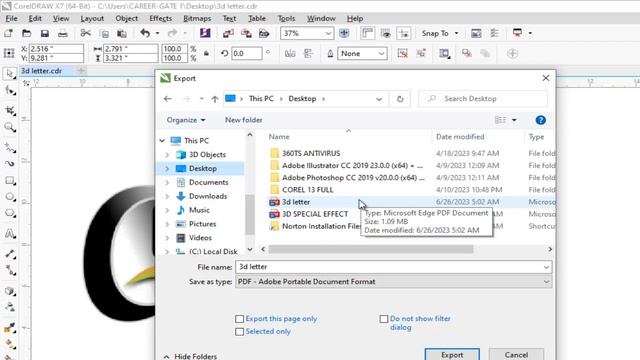Click the Paste clipboard icon
The width and height of the screenshot is (640, 360).
122,33
